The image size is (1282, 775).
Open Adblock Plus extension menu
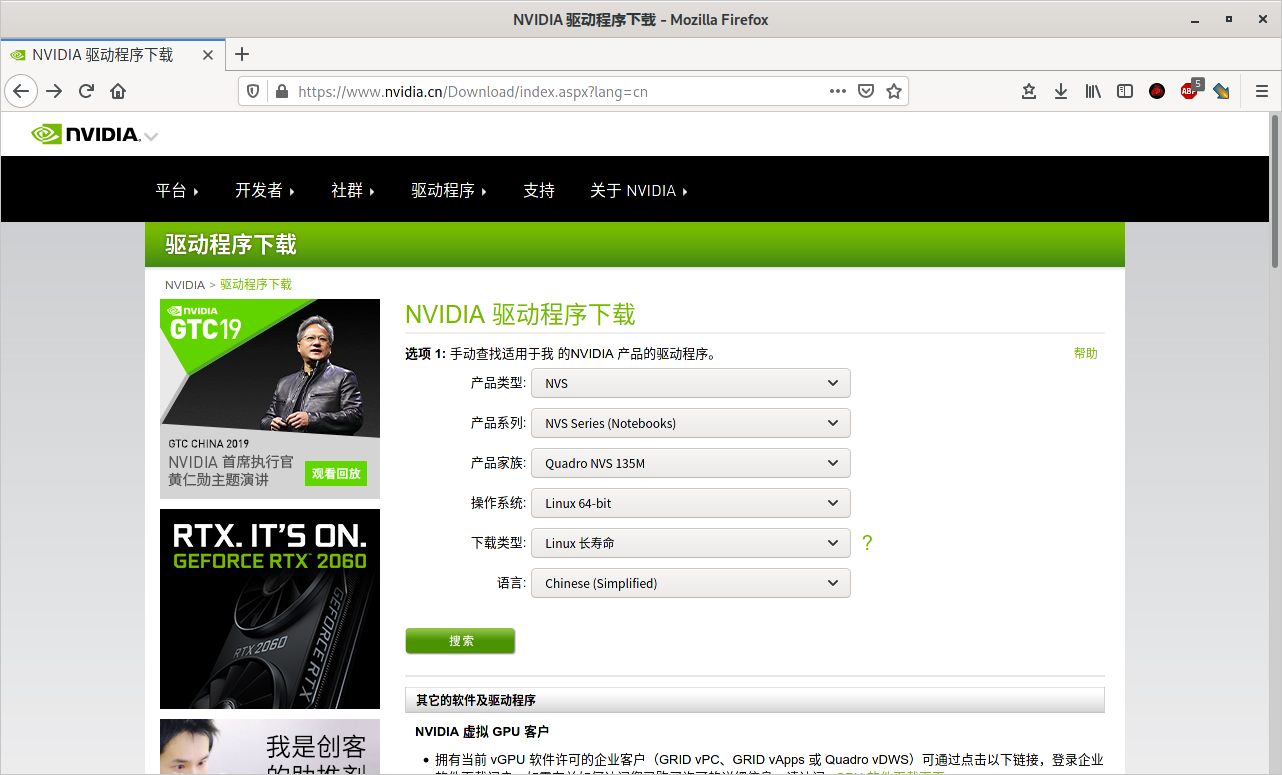pyautogui.click(x=1190, y=90)
